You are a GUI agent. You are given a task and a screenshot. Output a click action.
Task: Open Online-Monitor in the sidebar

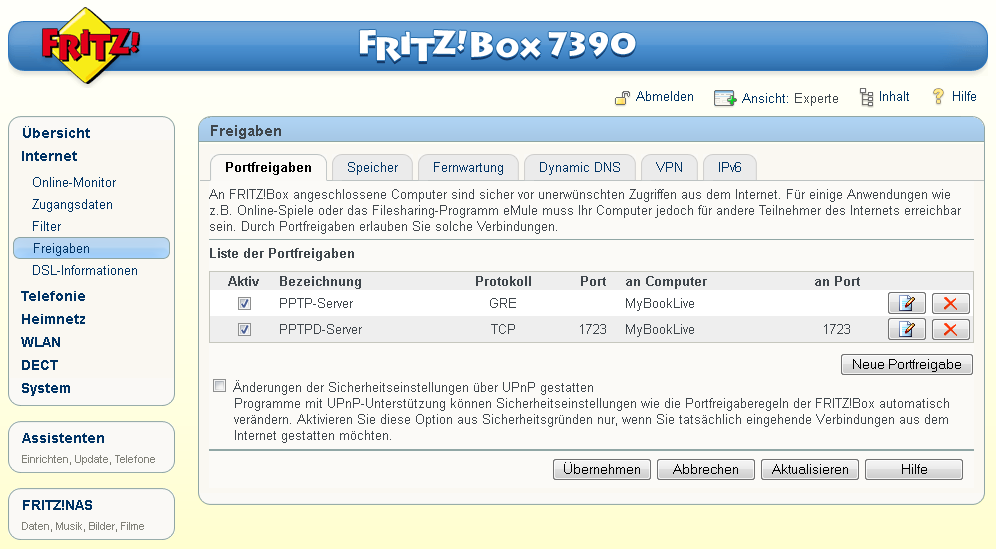74,182
